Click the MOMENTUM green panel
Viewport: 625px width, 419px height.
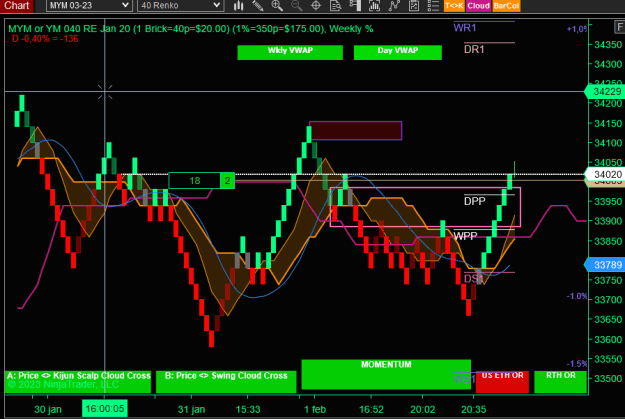click(x=386, y=374)
